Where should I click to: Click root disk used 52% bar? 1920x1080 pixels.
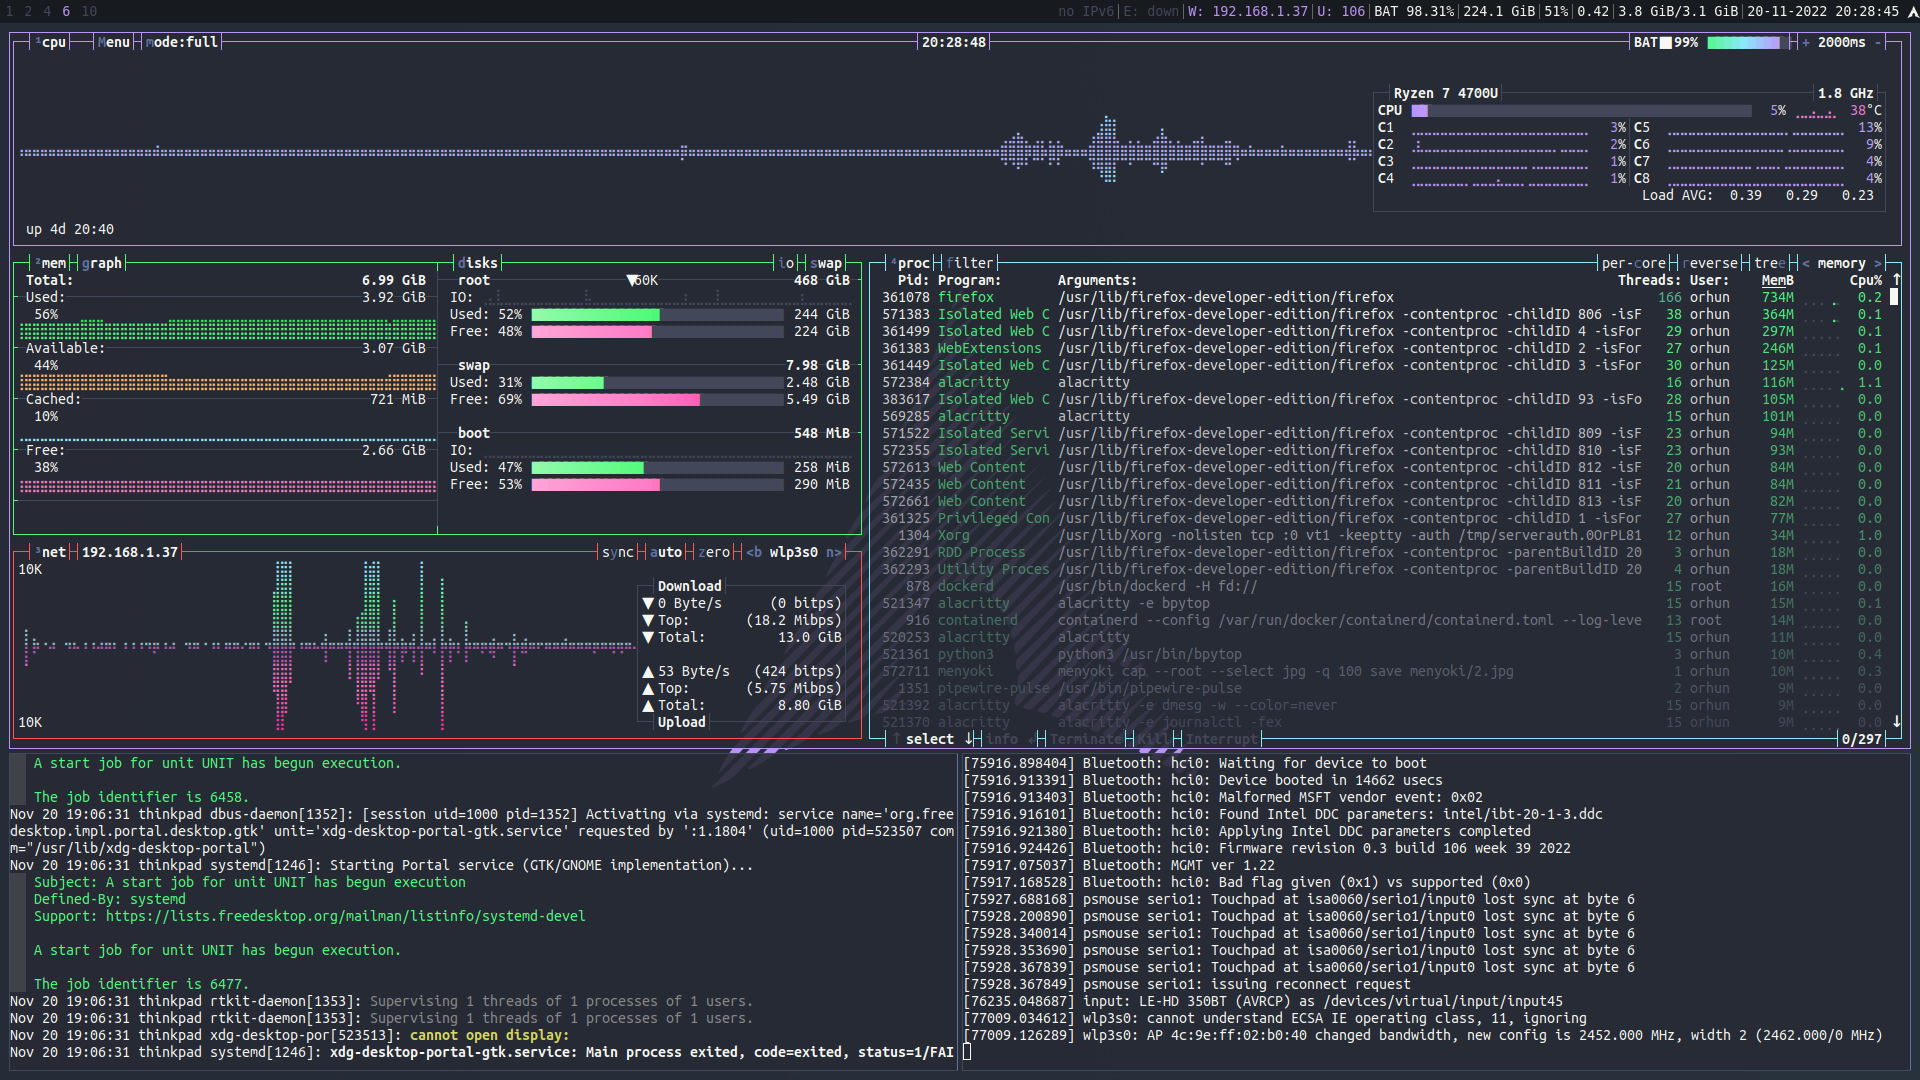click(657, 314)
